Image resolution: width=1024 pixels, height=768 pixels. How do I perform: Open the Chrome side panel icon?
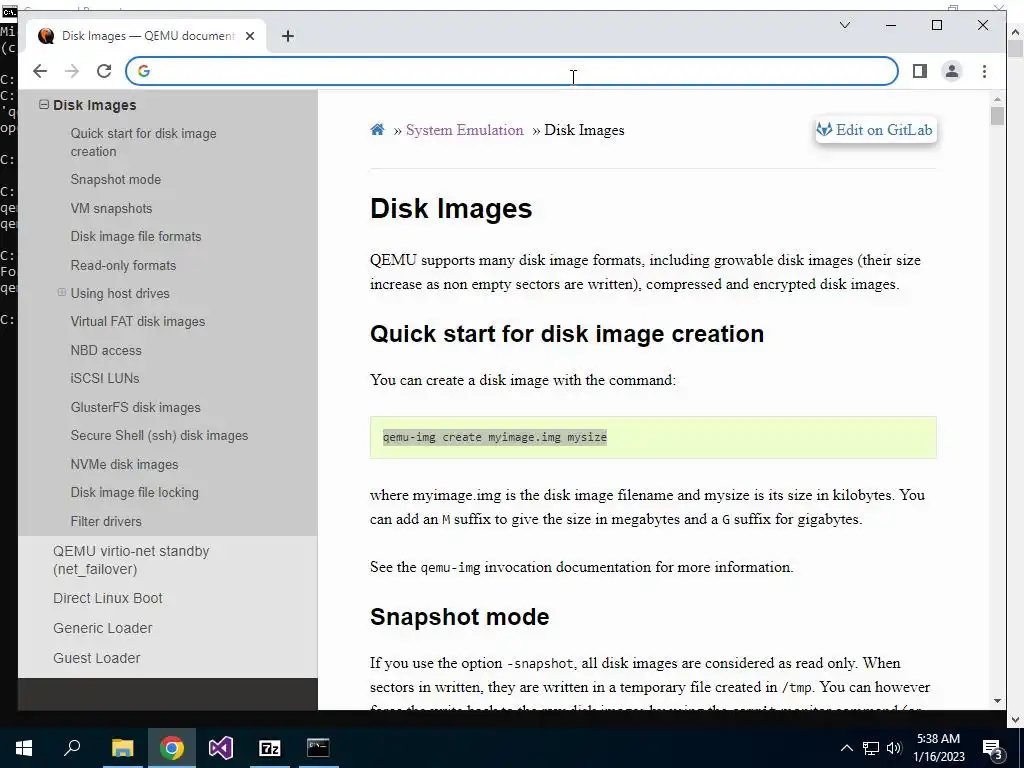click(920, 71)
